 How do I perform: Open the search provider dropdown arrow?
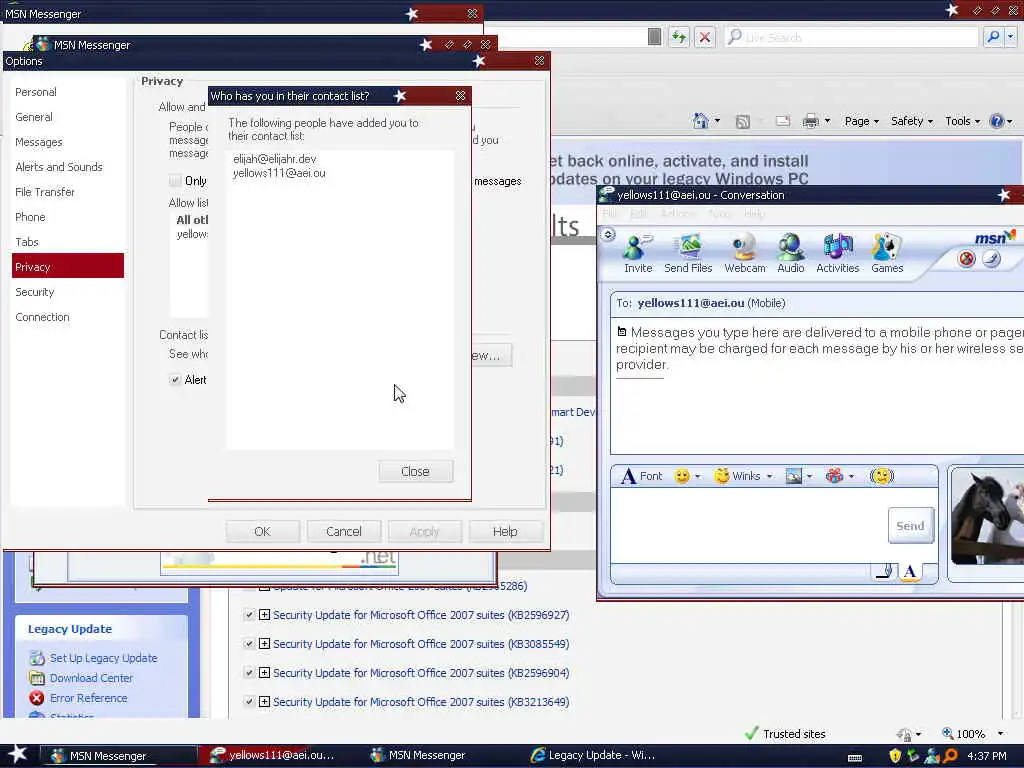pyautogui.click(x=1011, y=37)
